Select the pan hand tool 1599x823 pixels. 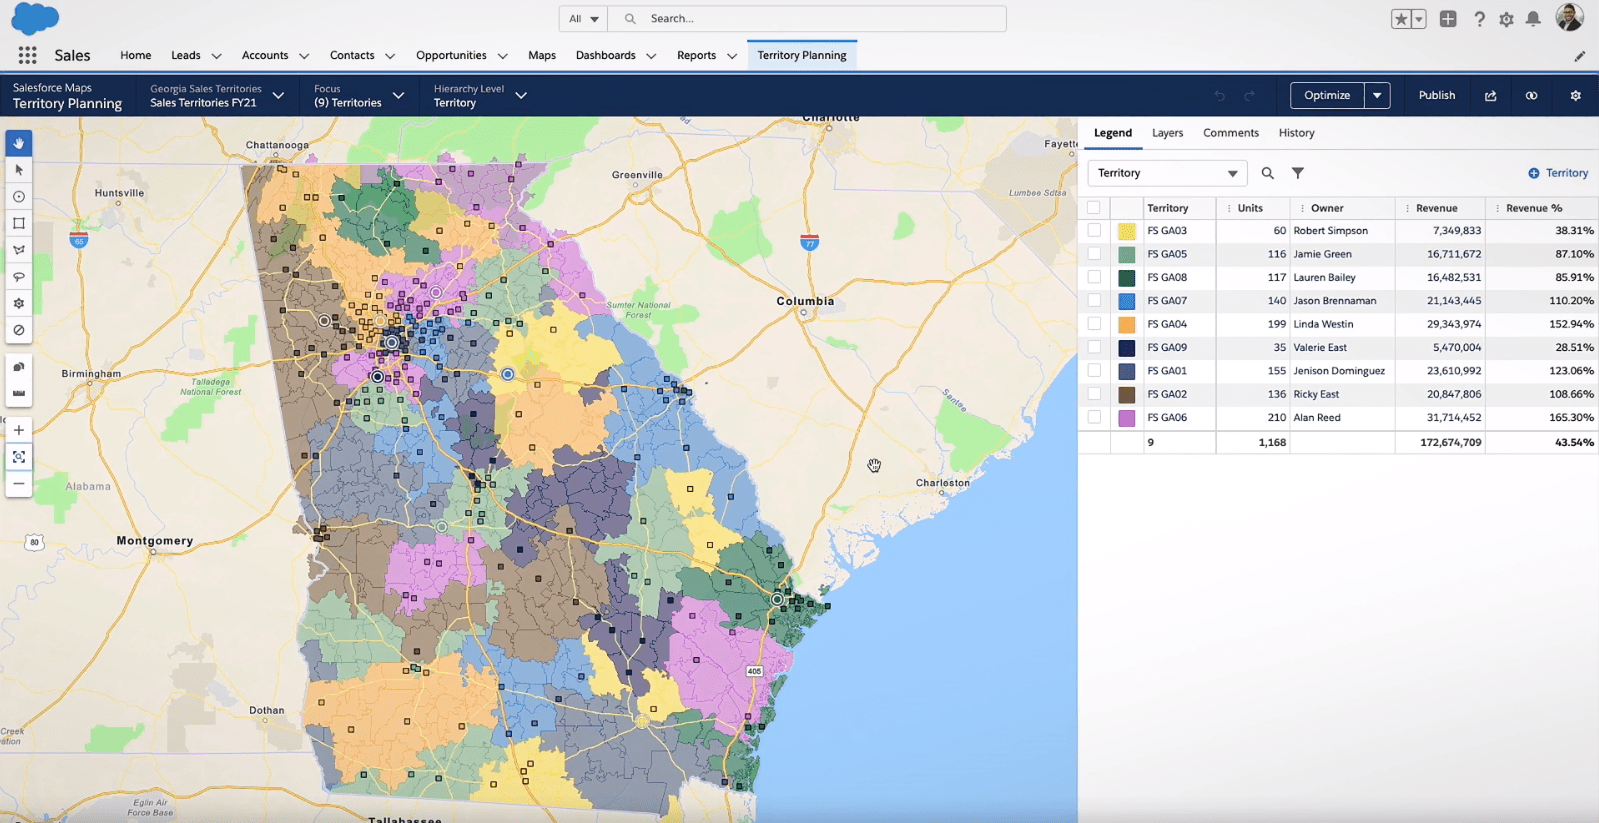click(19, 143)
